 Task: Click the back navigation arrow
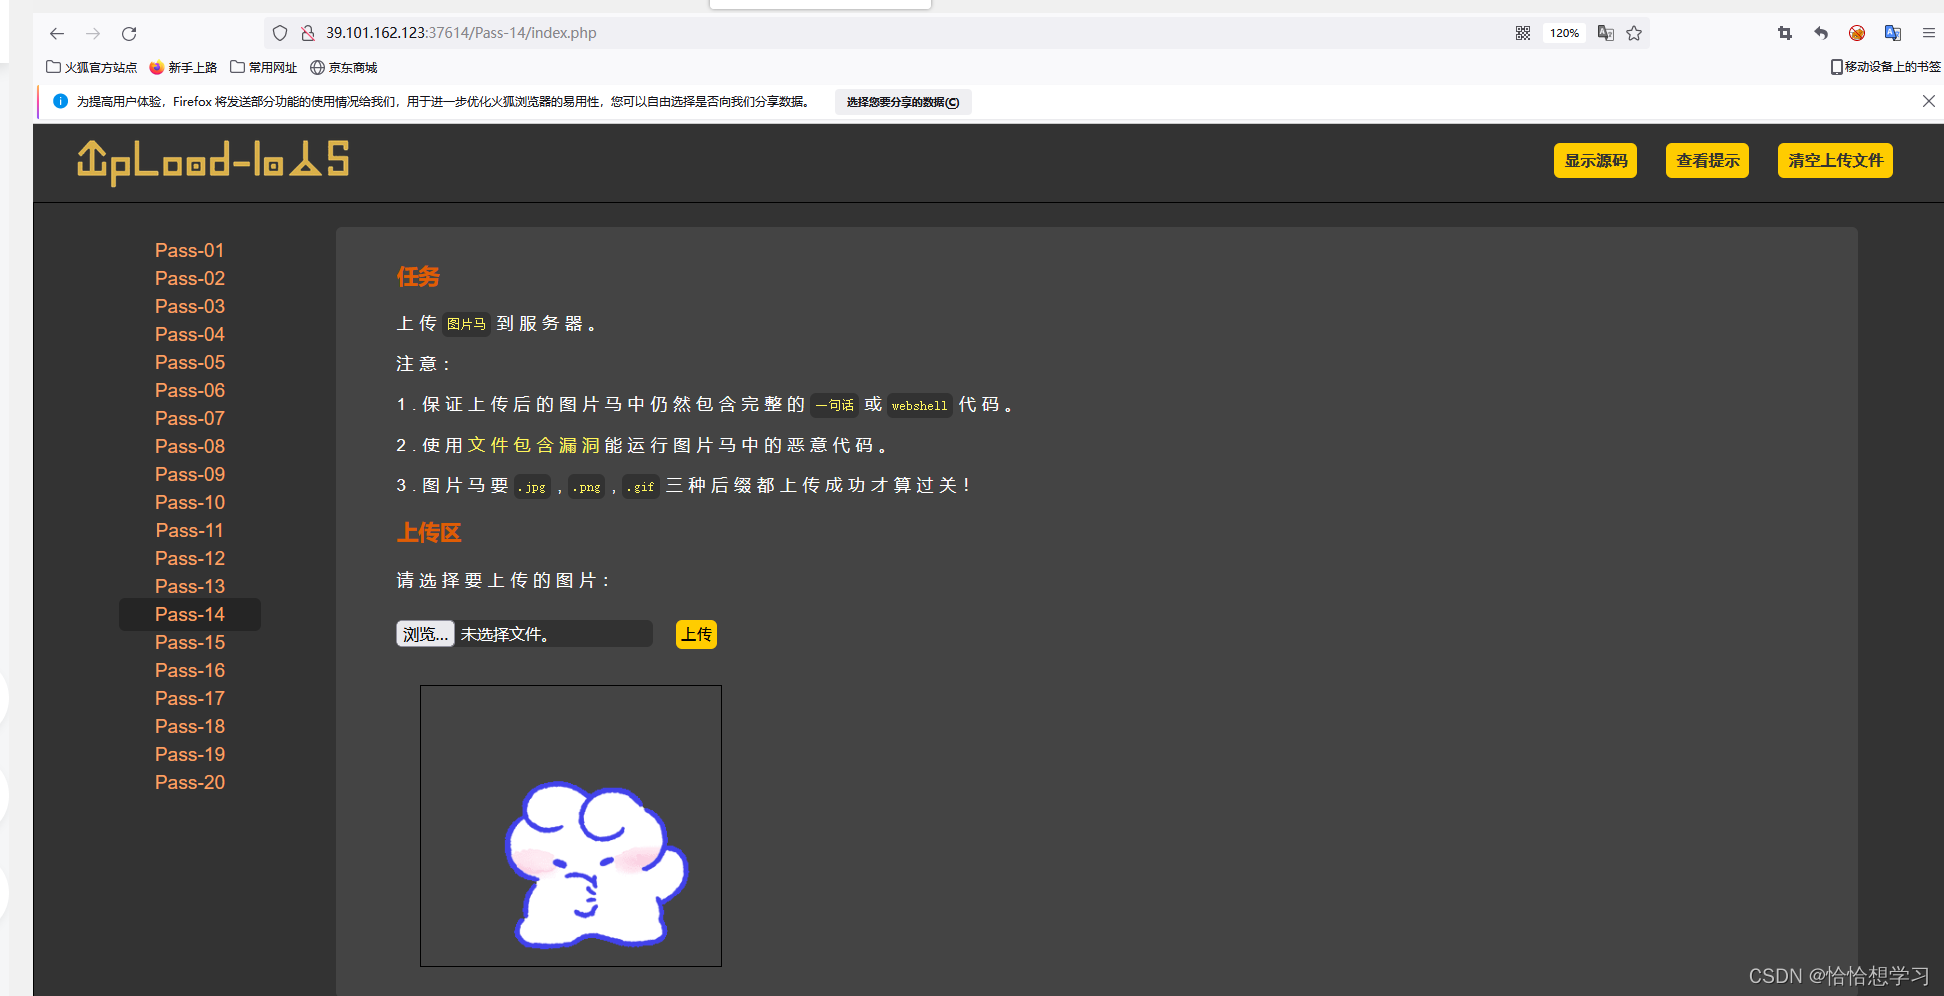tap(56, 33)
